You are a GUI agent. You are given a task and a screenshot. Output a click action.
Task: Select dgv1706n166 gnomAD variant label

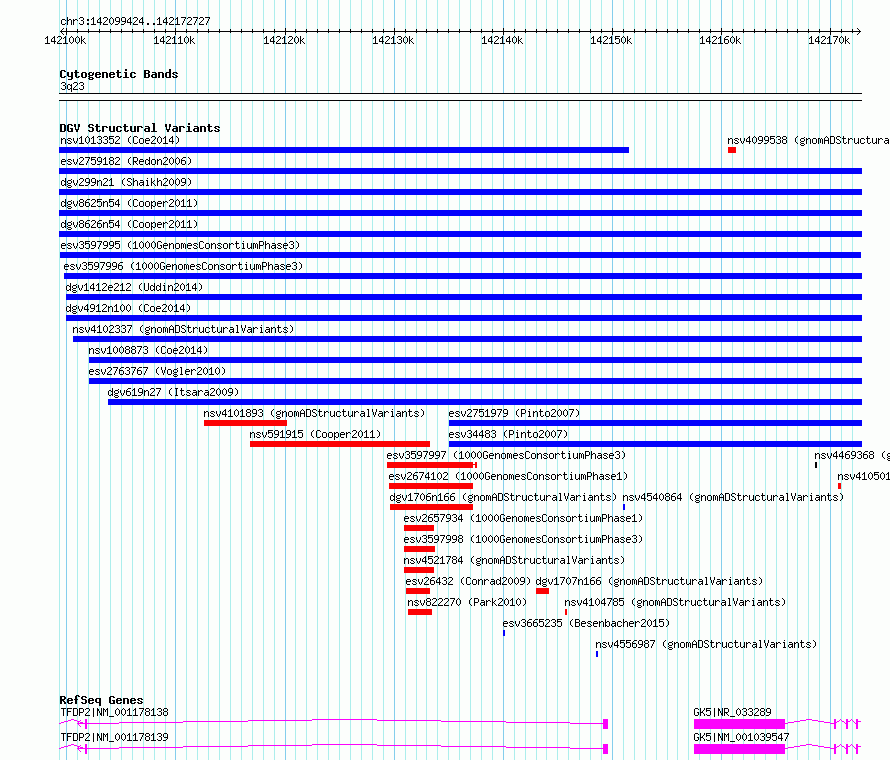point(503,497)
